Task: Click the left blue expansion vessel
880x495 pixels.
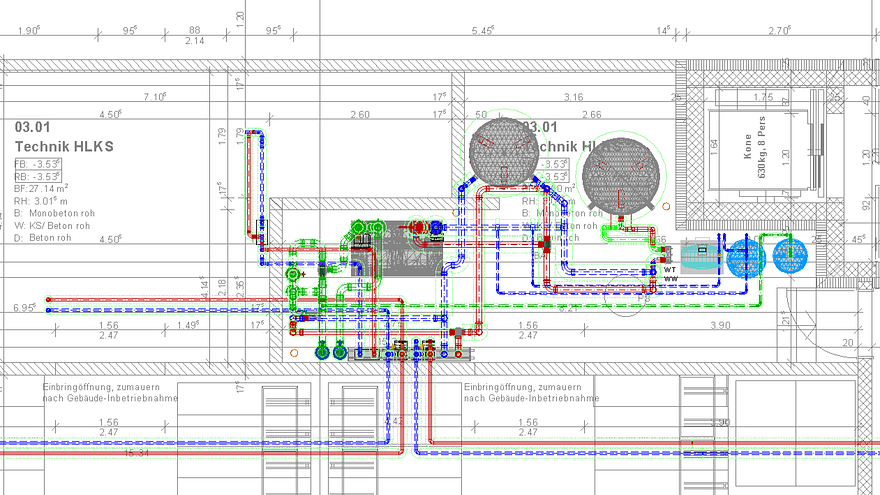Action: click(746, 256)
